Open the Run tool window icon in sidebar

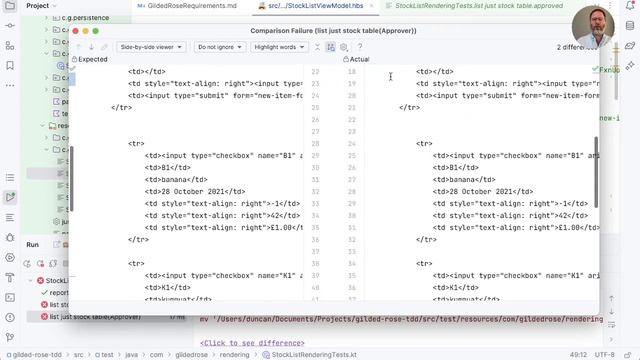[x=10, y=198]
